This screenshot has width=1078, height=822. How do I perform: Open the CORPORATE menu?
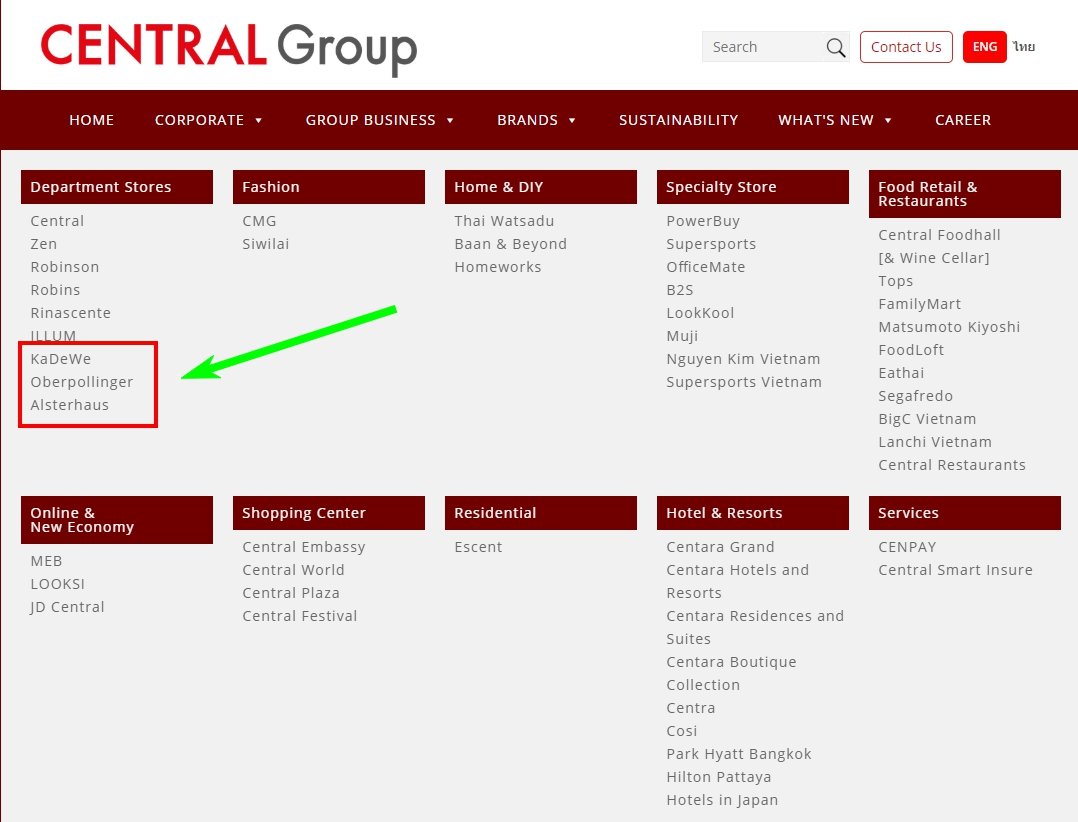[x=199, y=120]
